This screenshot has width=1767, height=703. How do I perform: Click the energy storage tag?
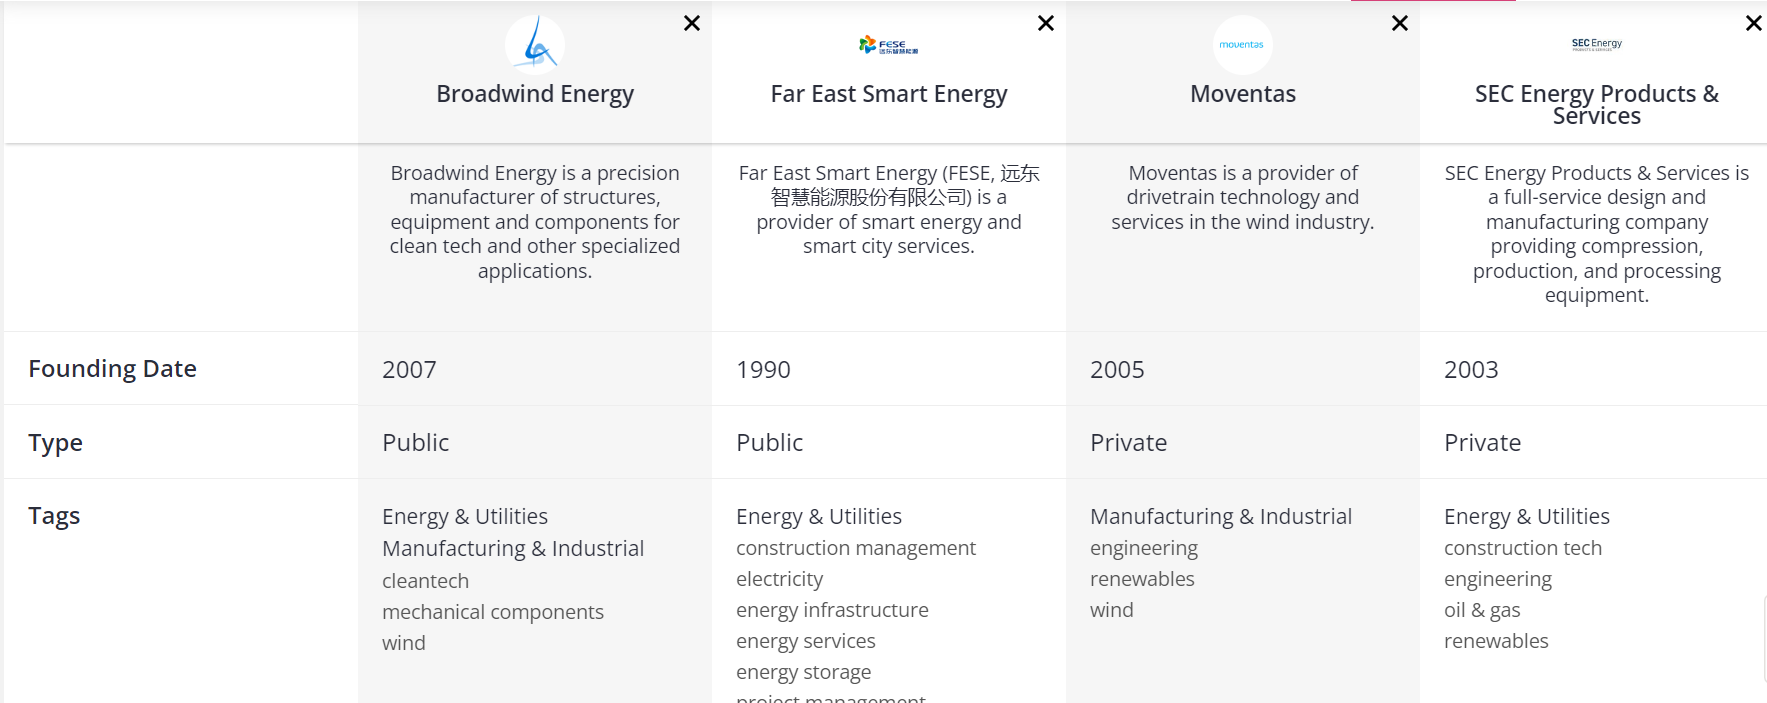pyautogui.click(x=803, y=672)
